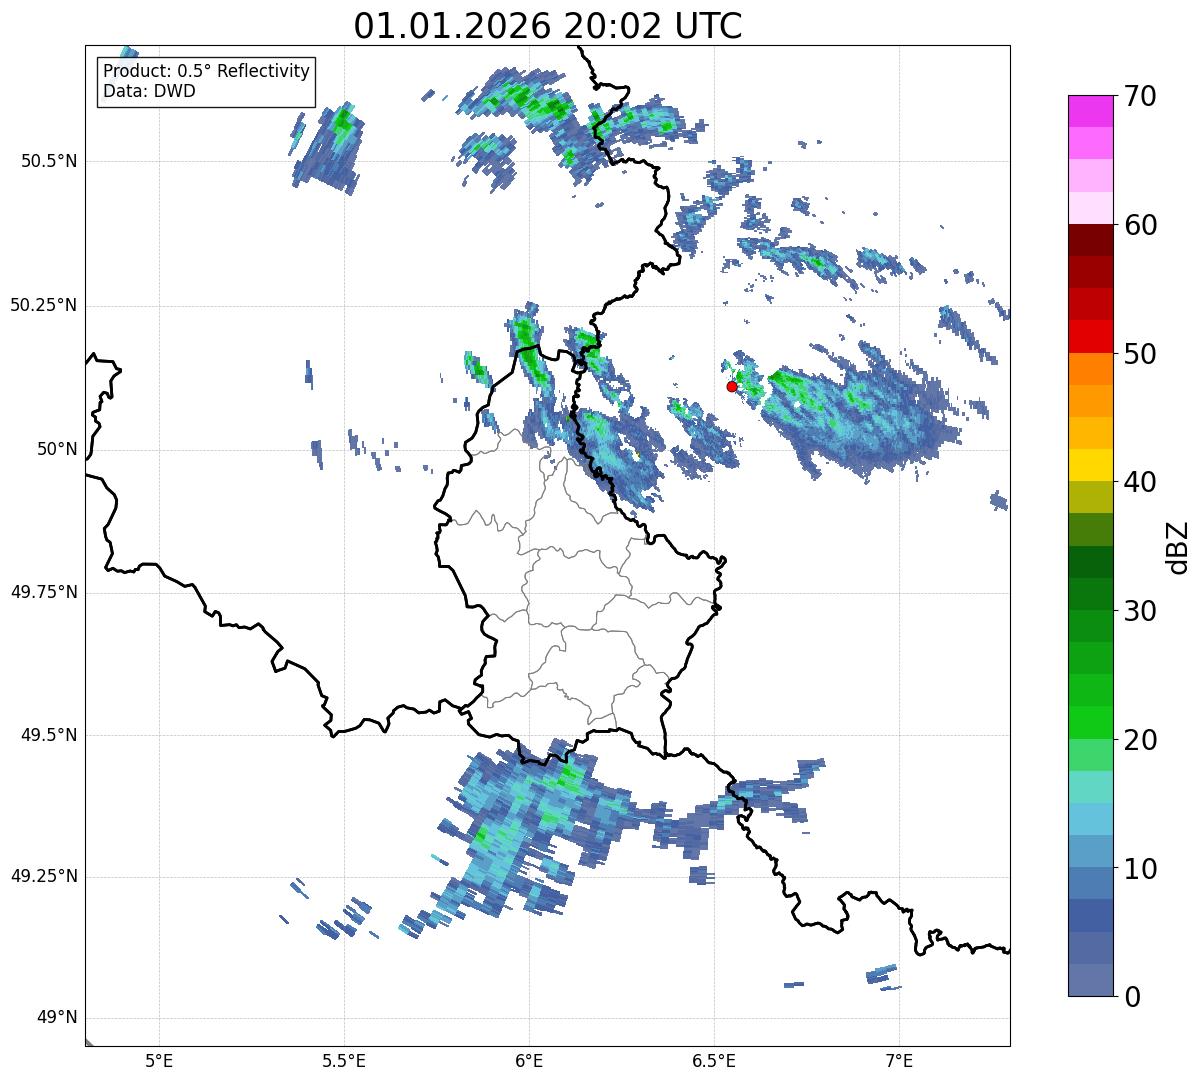The width and height of the screenshot is (1202, 1081).
Task: Click the latitude label "49.5°N"
Action: click(49, 735)
